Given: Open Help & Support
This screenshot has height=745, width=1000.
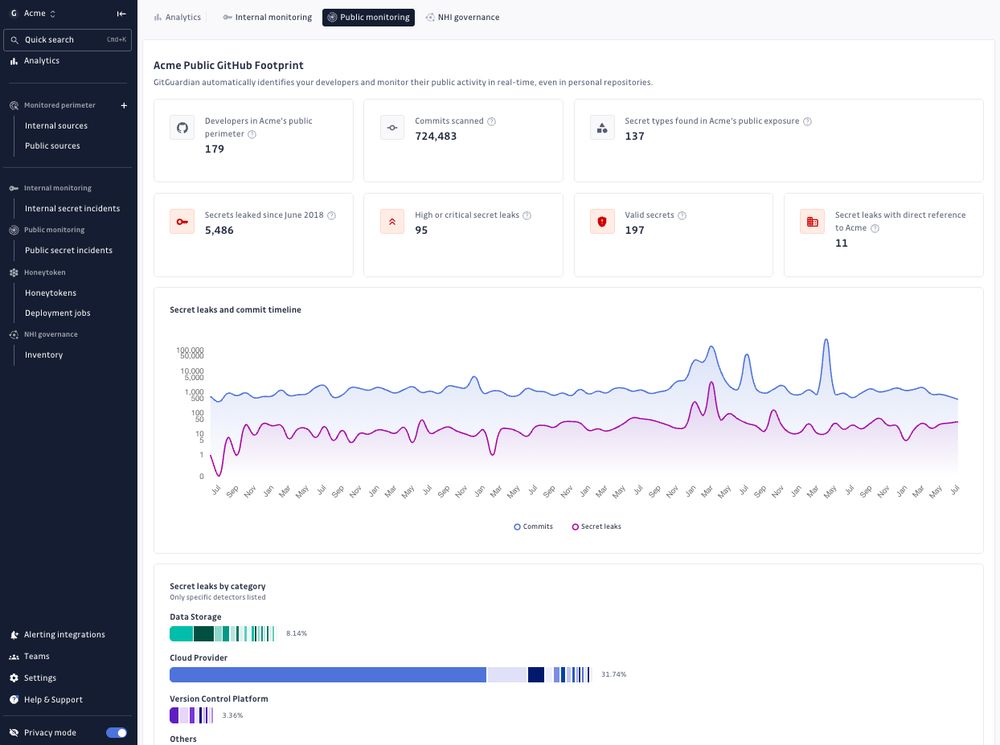Looking at the screenshot, I should tap(53, 700).
